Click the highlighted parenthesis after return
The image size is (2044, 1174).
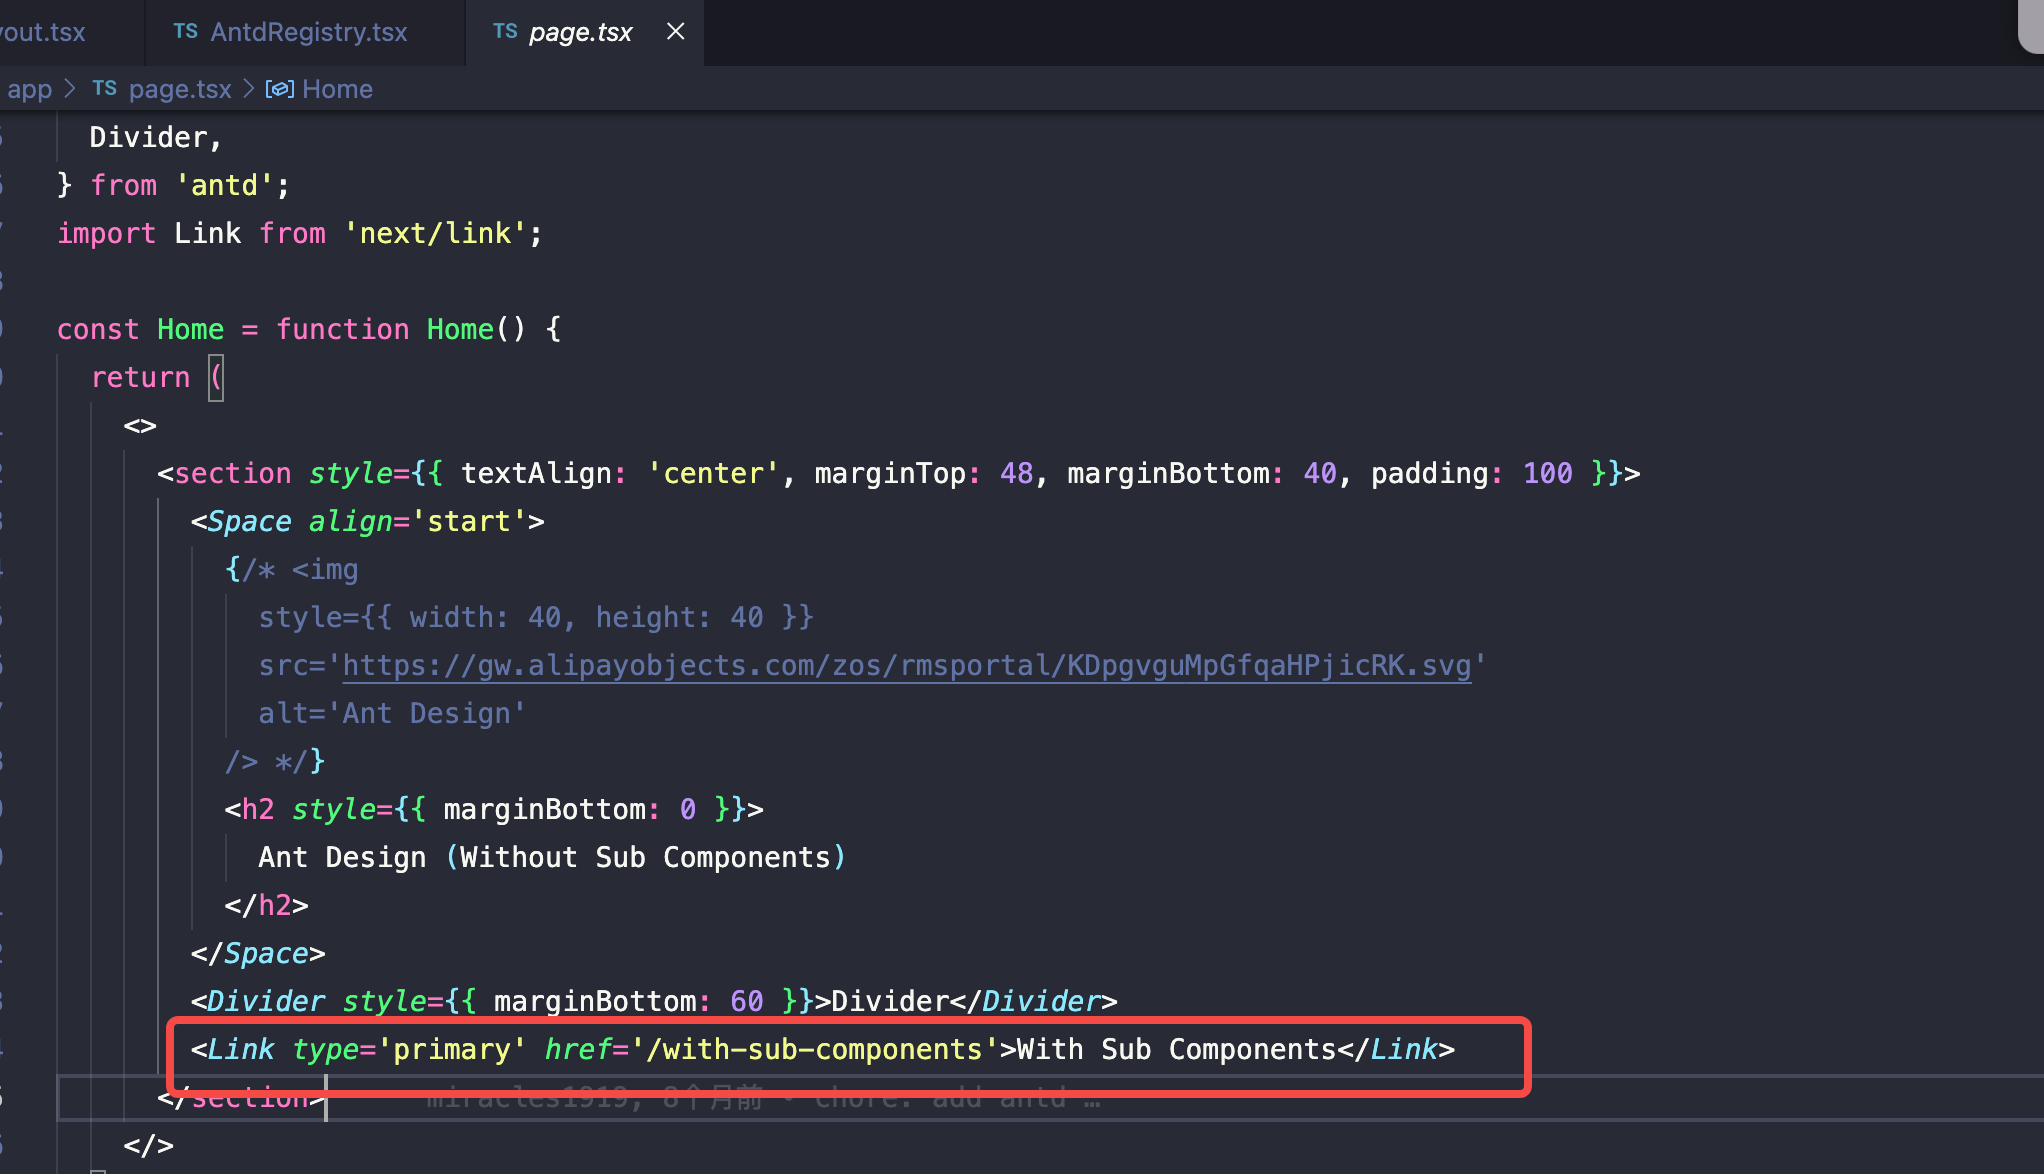[216, 377]
